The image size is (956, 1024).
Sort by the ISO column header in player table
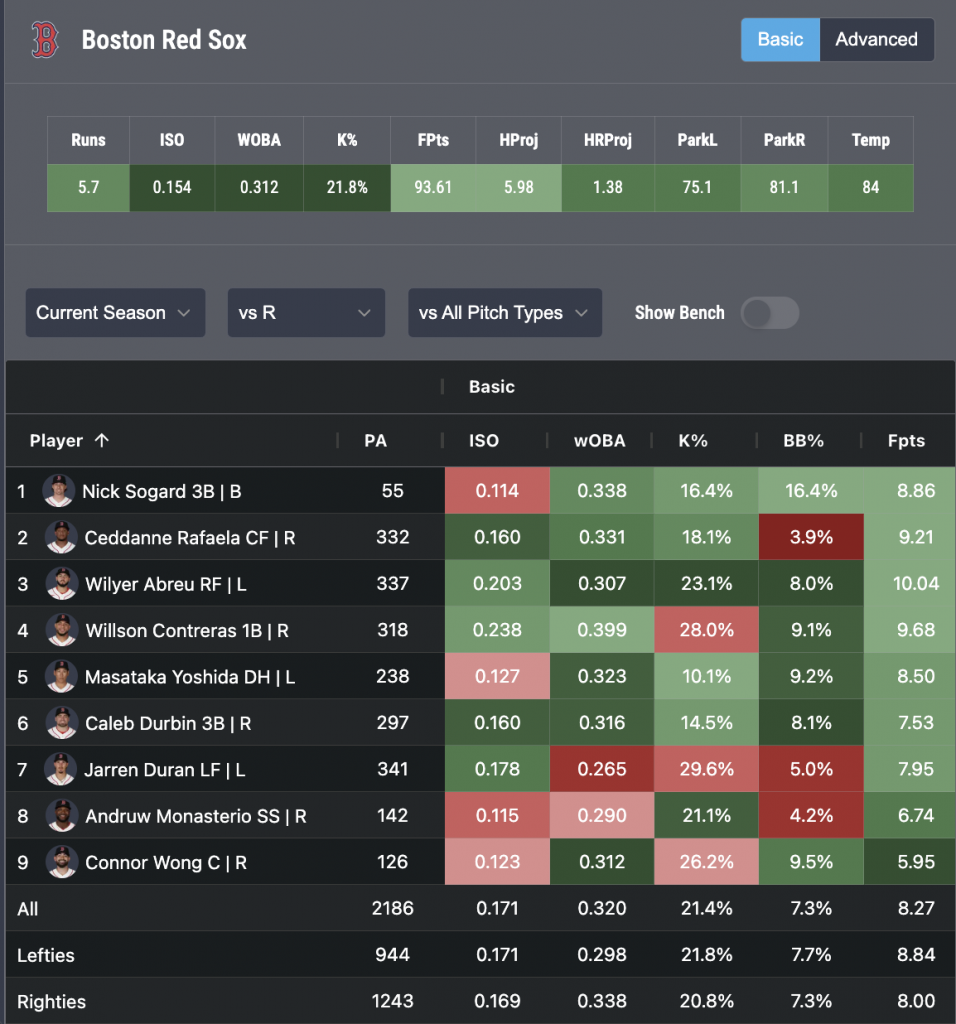point(483,441)
